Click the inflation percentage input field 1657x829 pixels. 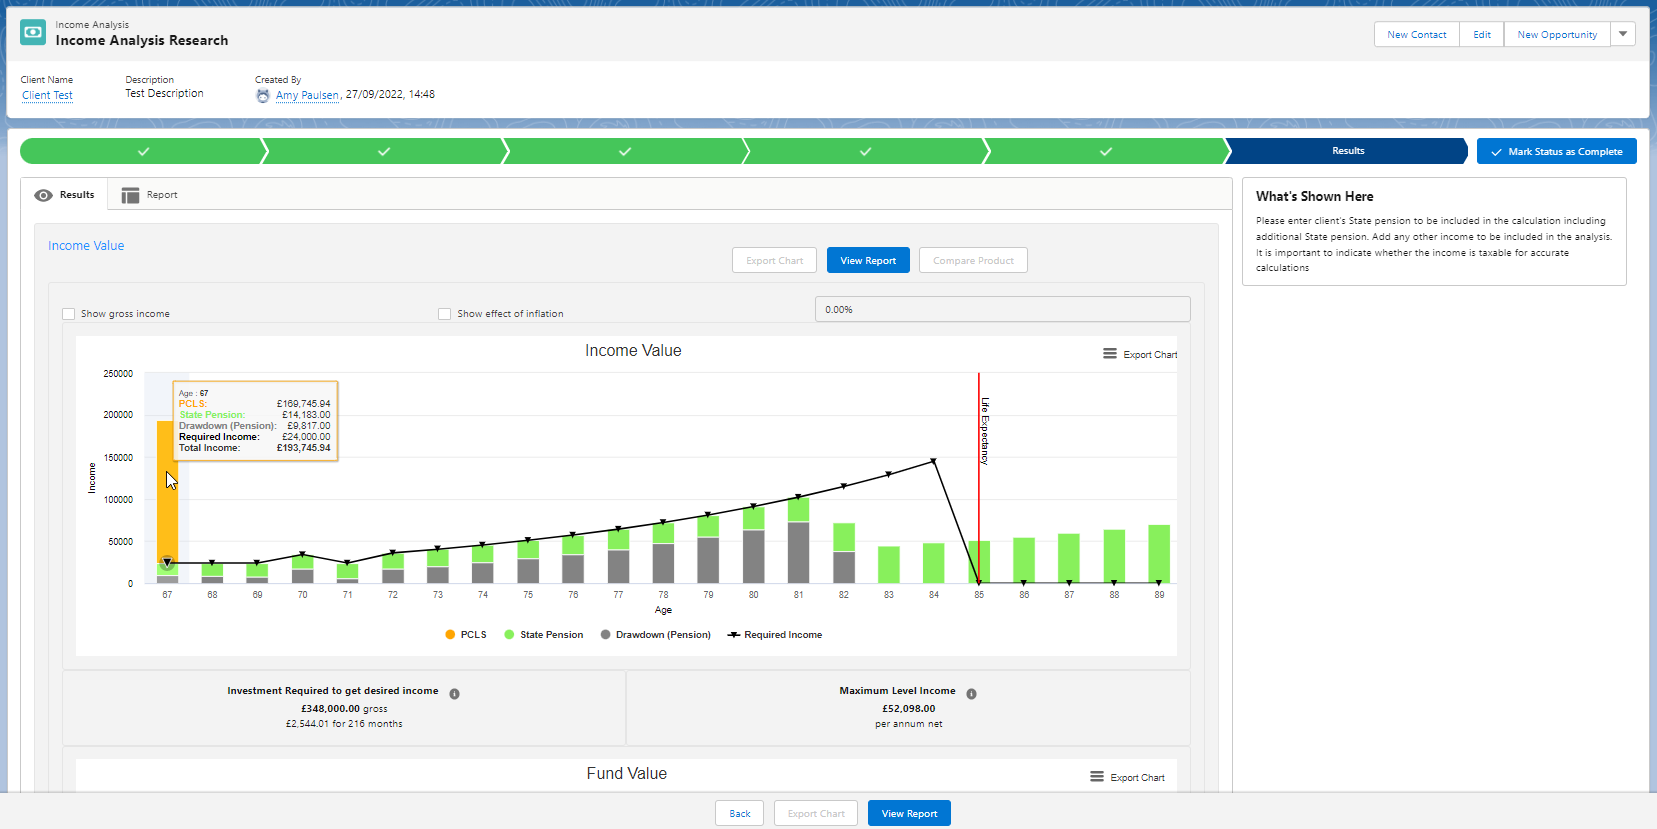coord(1003,309)
